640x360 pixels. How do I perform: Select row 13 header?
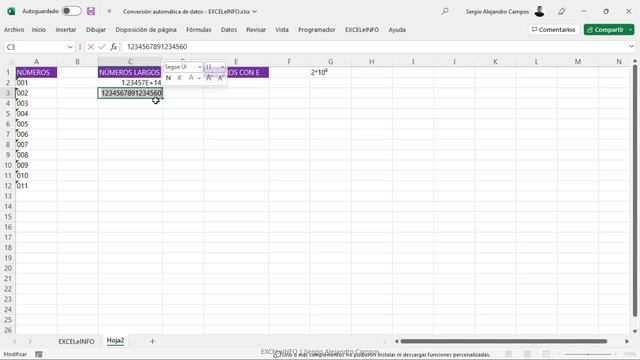point(8,196)
